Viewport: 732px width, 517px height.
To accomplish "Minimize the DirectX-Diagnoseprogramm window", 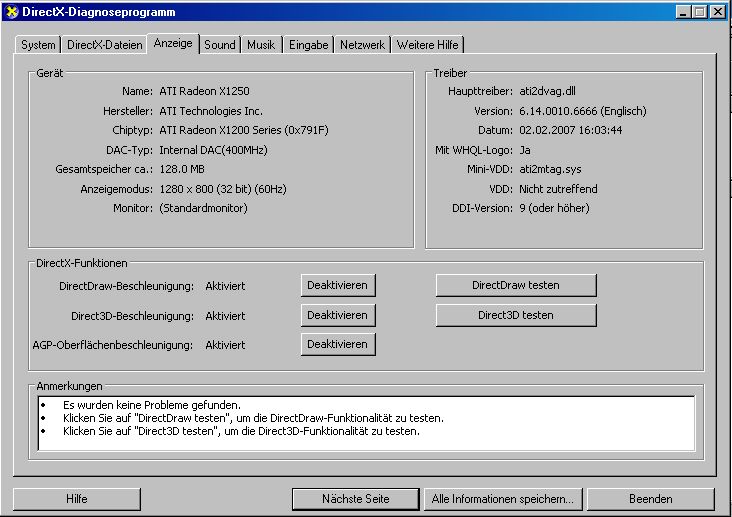I will click(683, 12).
